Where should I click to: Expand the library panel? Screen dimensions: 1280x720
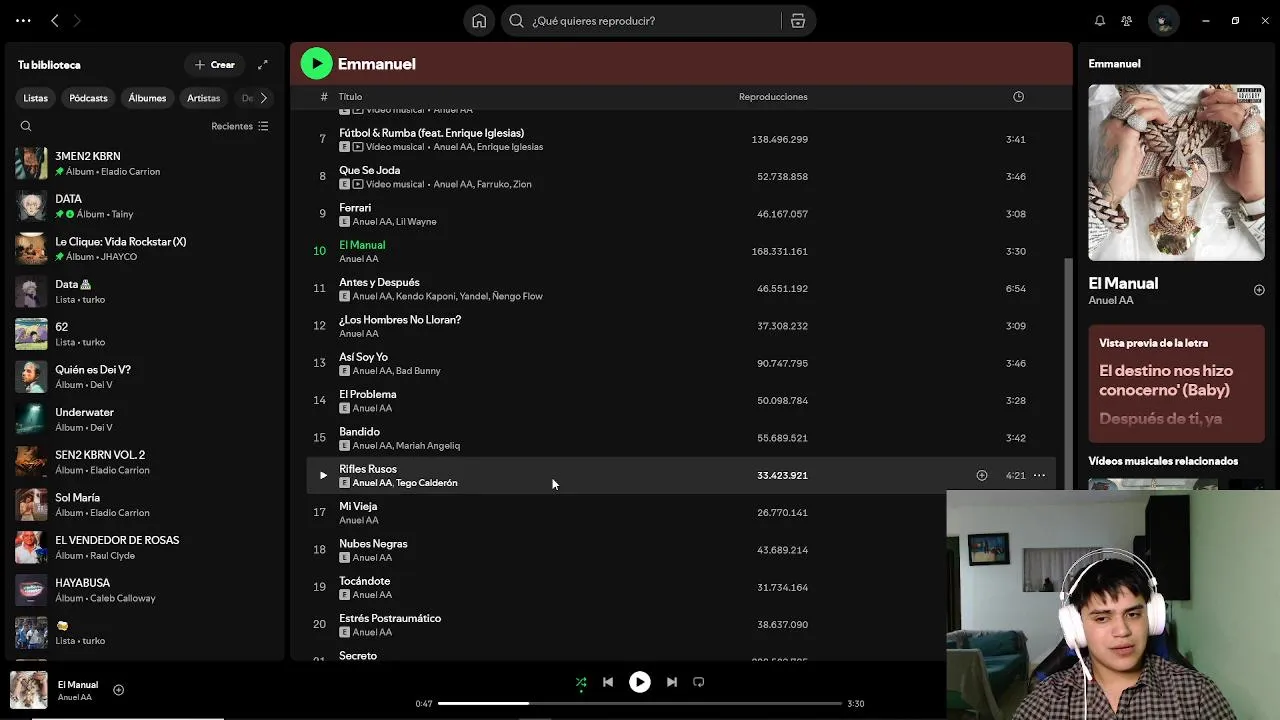(x=263, y=65)
